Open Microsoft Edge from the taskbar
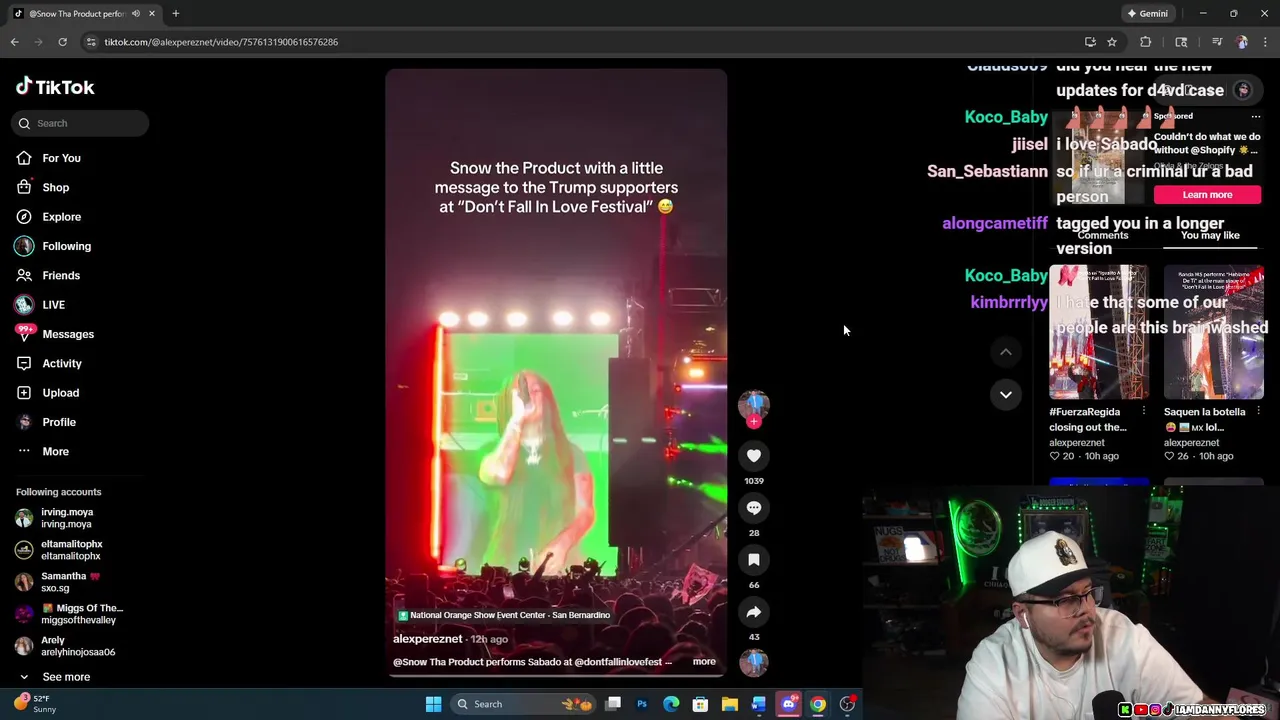 click(671, 704)
